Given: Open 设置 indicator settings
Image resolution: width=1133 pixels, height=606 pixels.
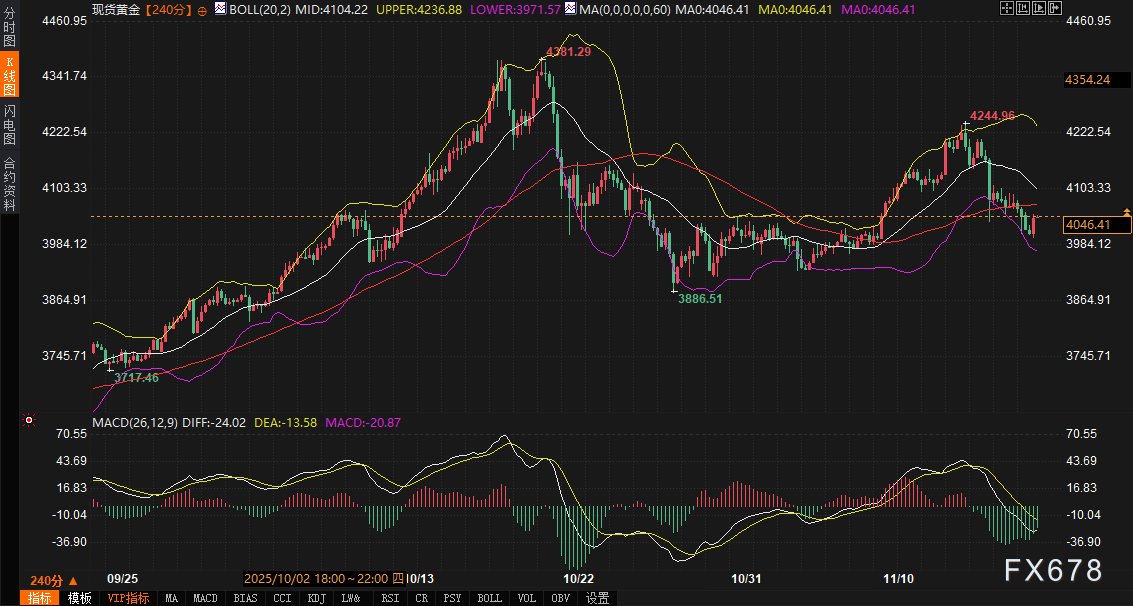Looking at the screenshot, I should [598, 598].
